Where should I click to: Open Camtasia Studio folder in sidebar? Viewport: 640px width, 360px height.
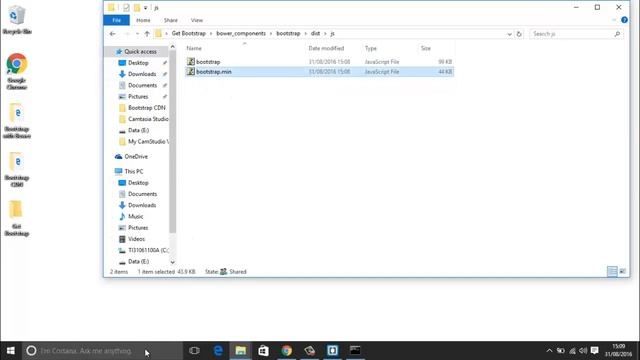(x=148, y=119)
